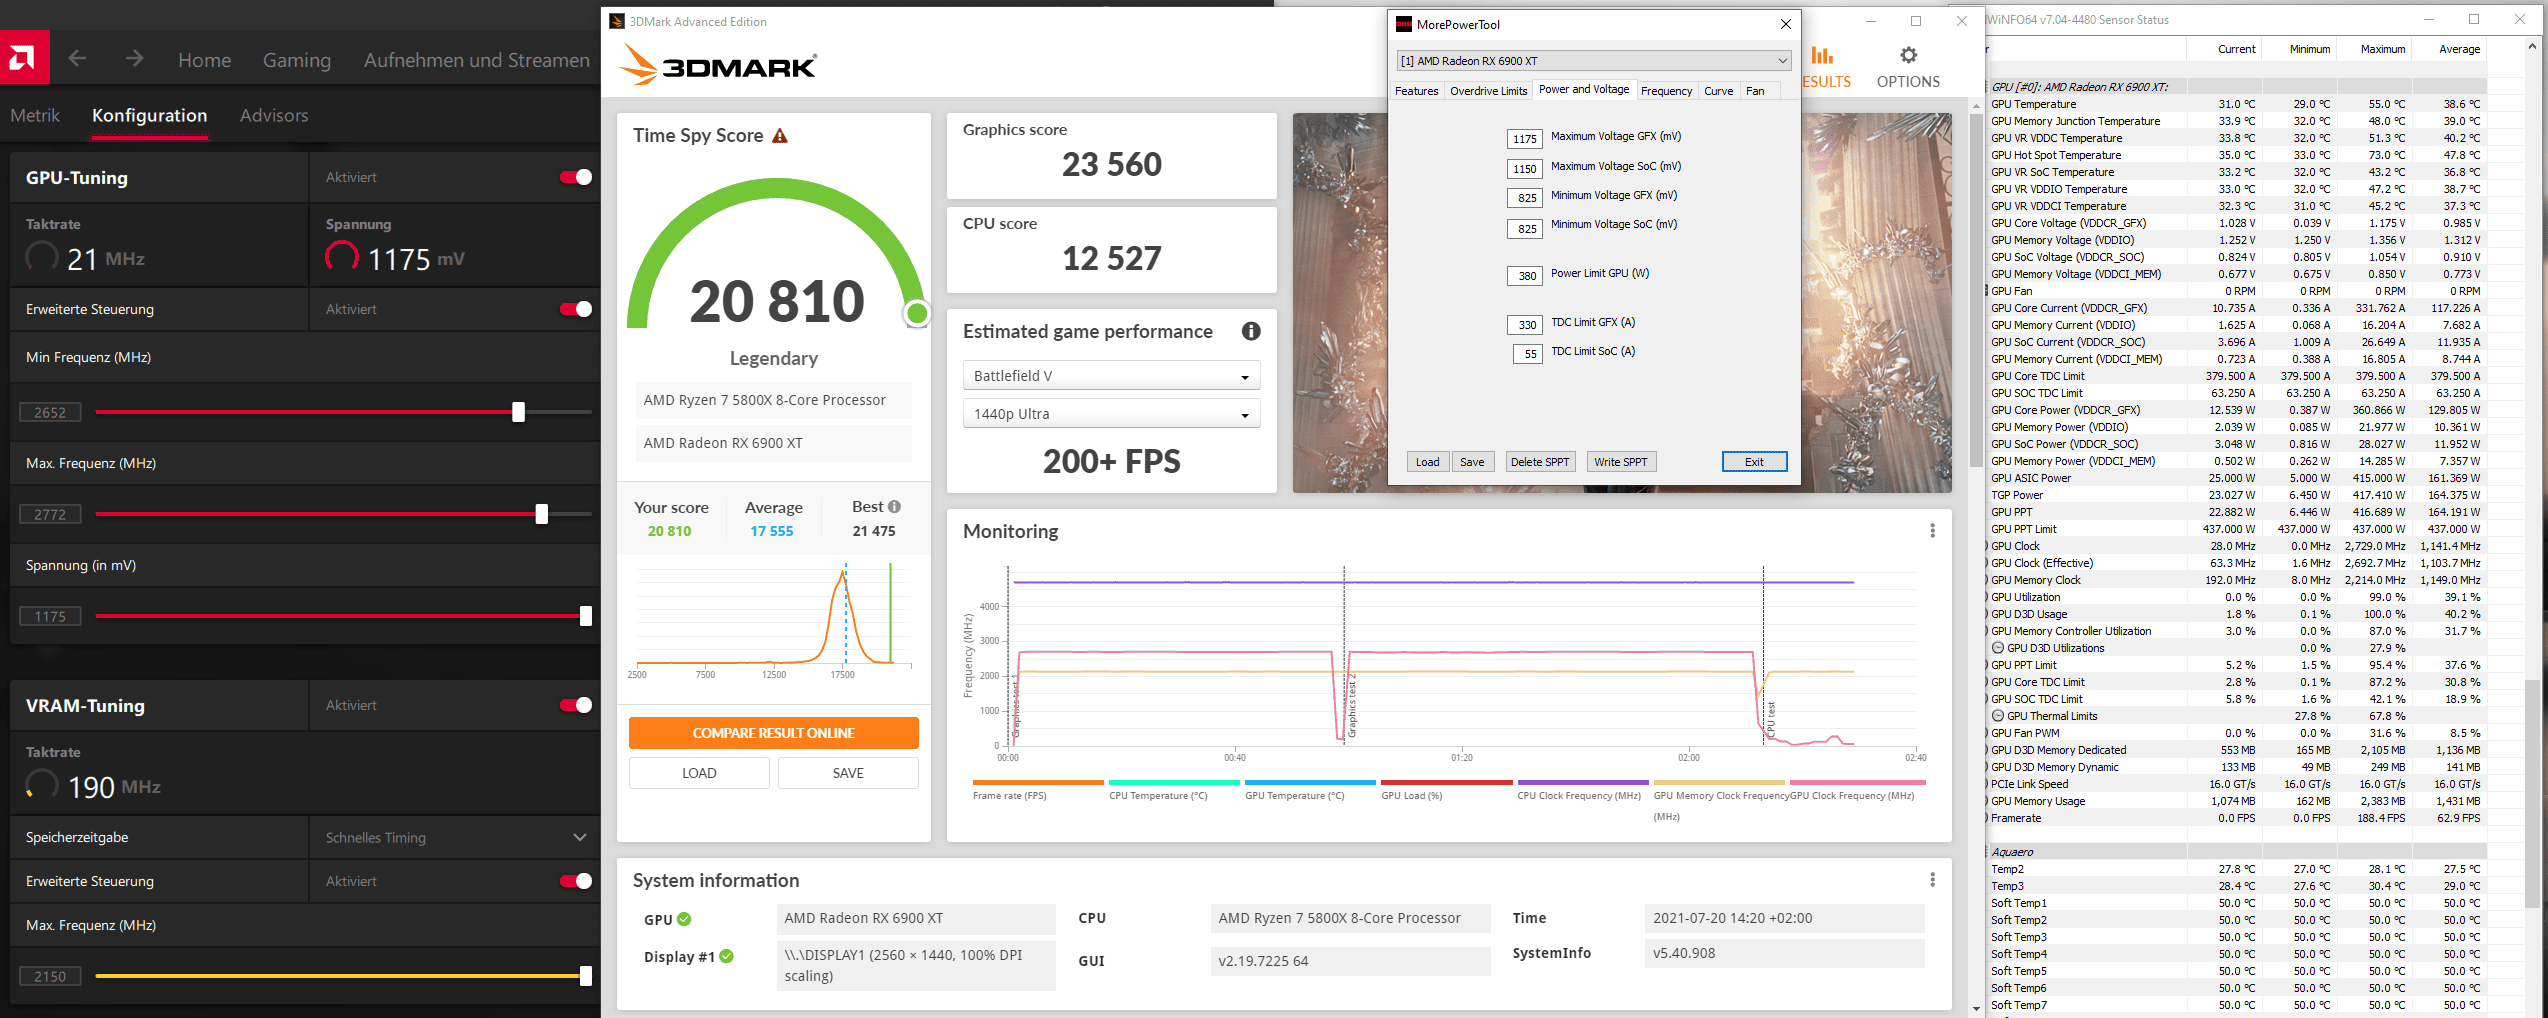Open the Gaming menu in Radeon Software
Viewport: 2548px width, 1018px height.
click(297, 60)
